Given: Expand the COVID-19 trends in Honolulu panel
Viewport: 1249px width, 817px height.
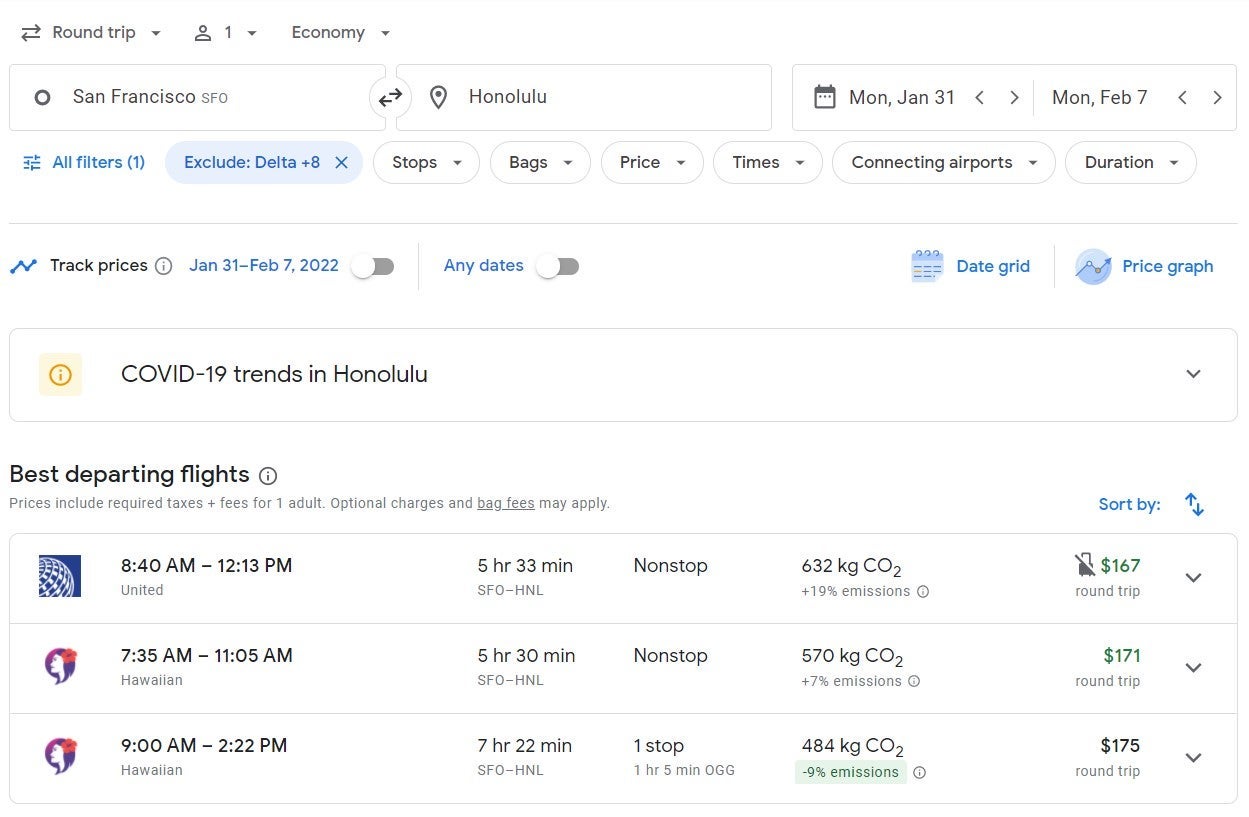Looking at the screenshot, I should click(1193, 374).
